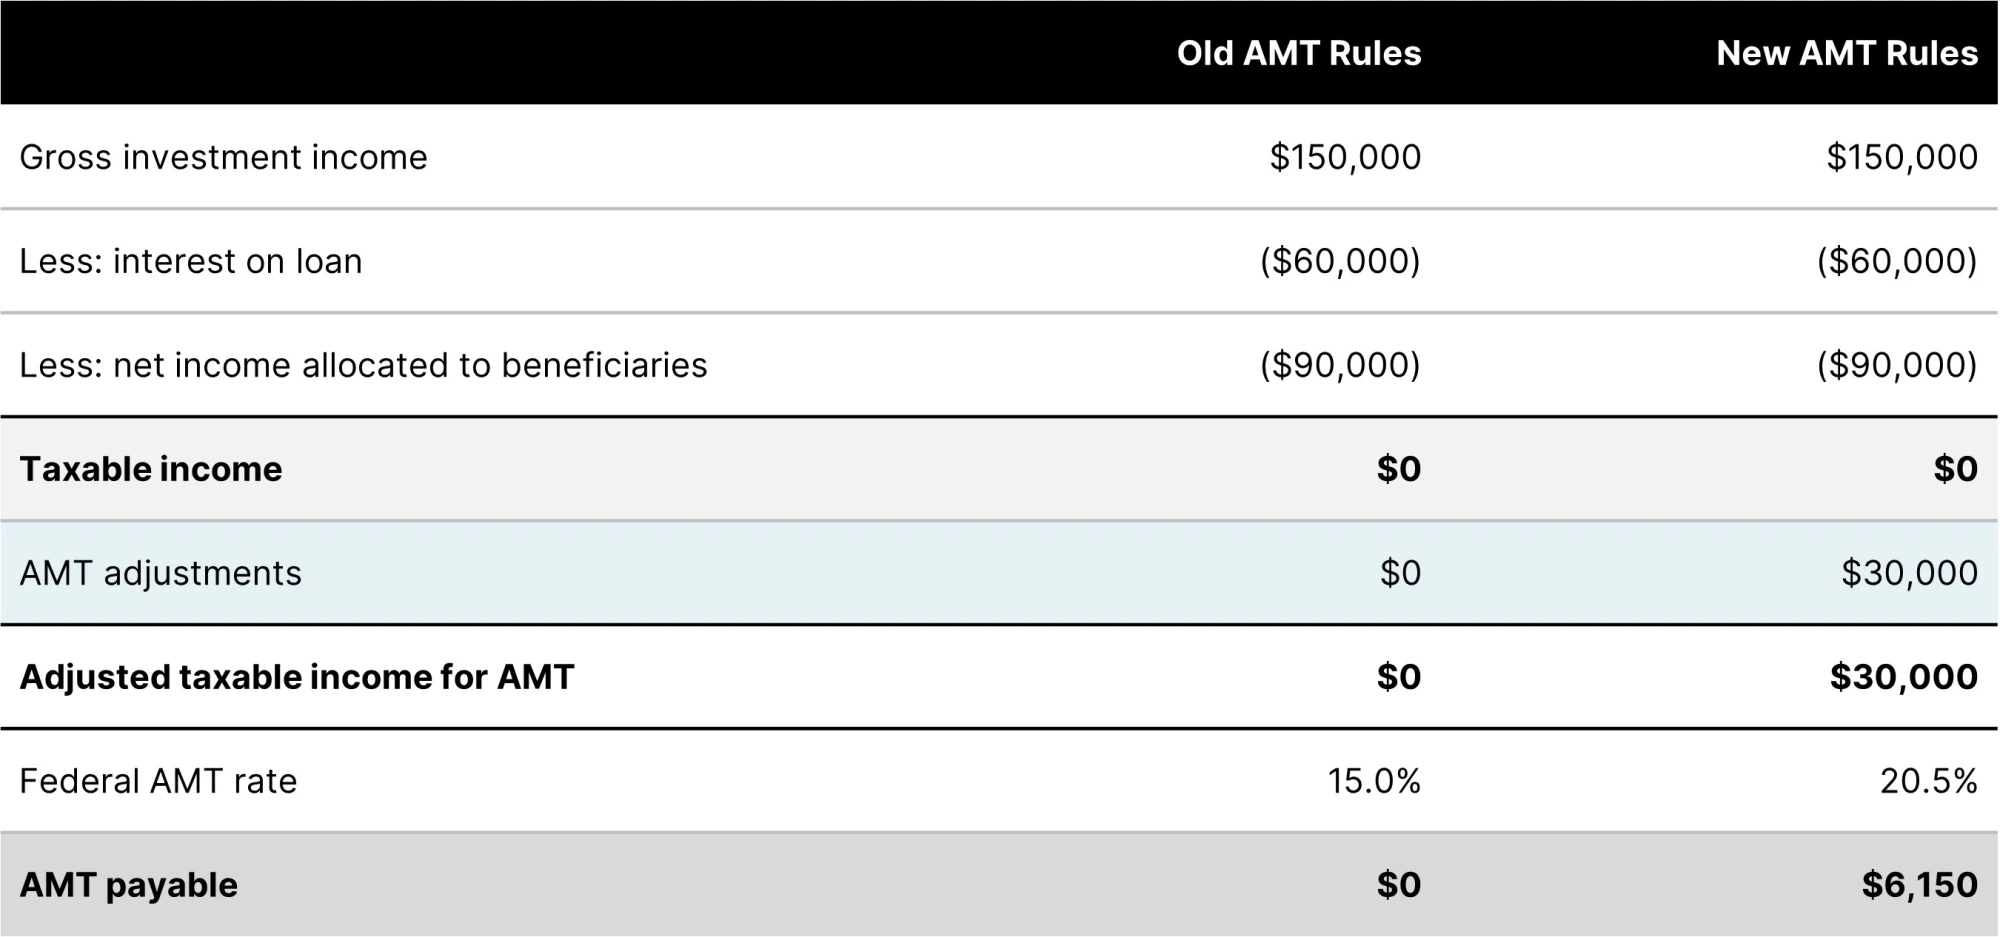Select ($60,000) under Old AMT Rules
The width and height of the screenshot is (2000, 937).
click(x=1341, y=261)
